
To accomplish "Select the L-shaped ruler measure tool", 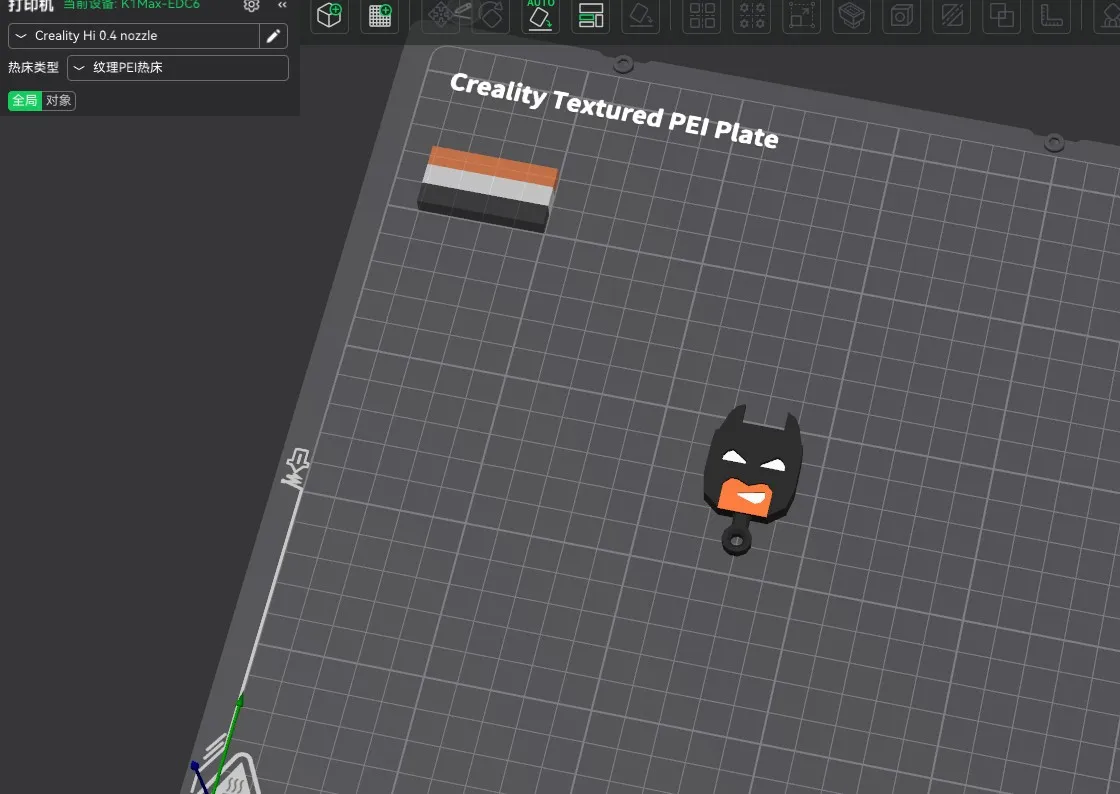I will click(1052, 15).
